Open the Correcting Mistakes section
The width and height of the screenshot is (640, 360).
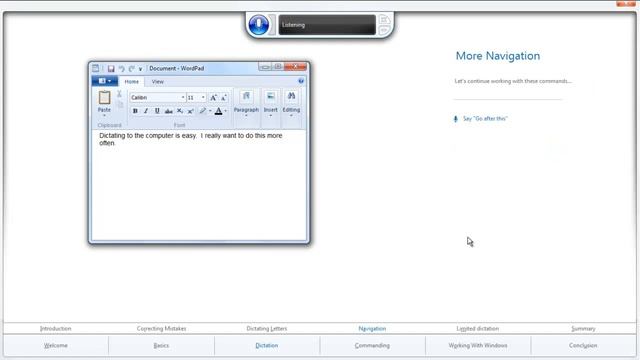(161, 329)
